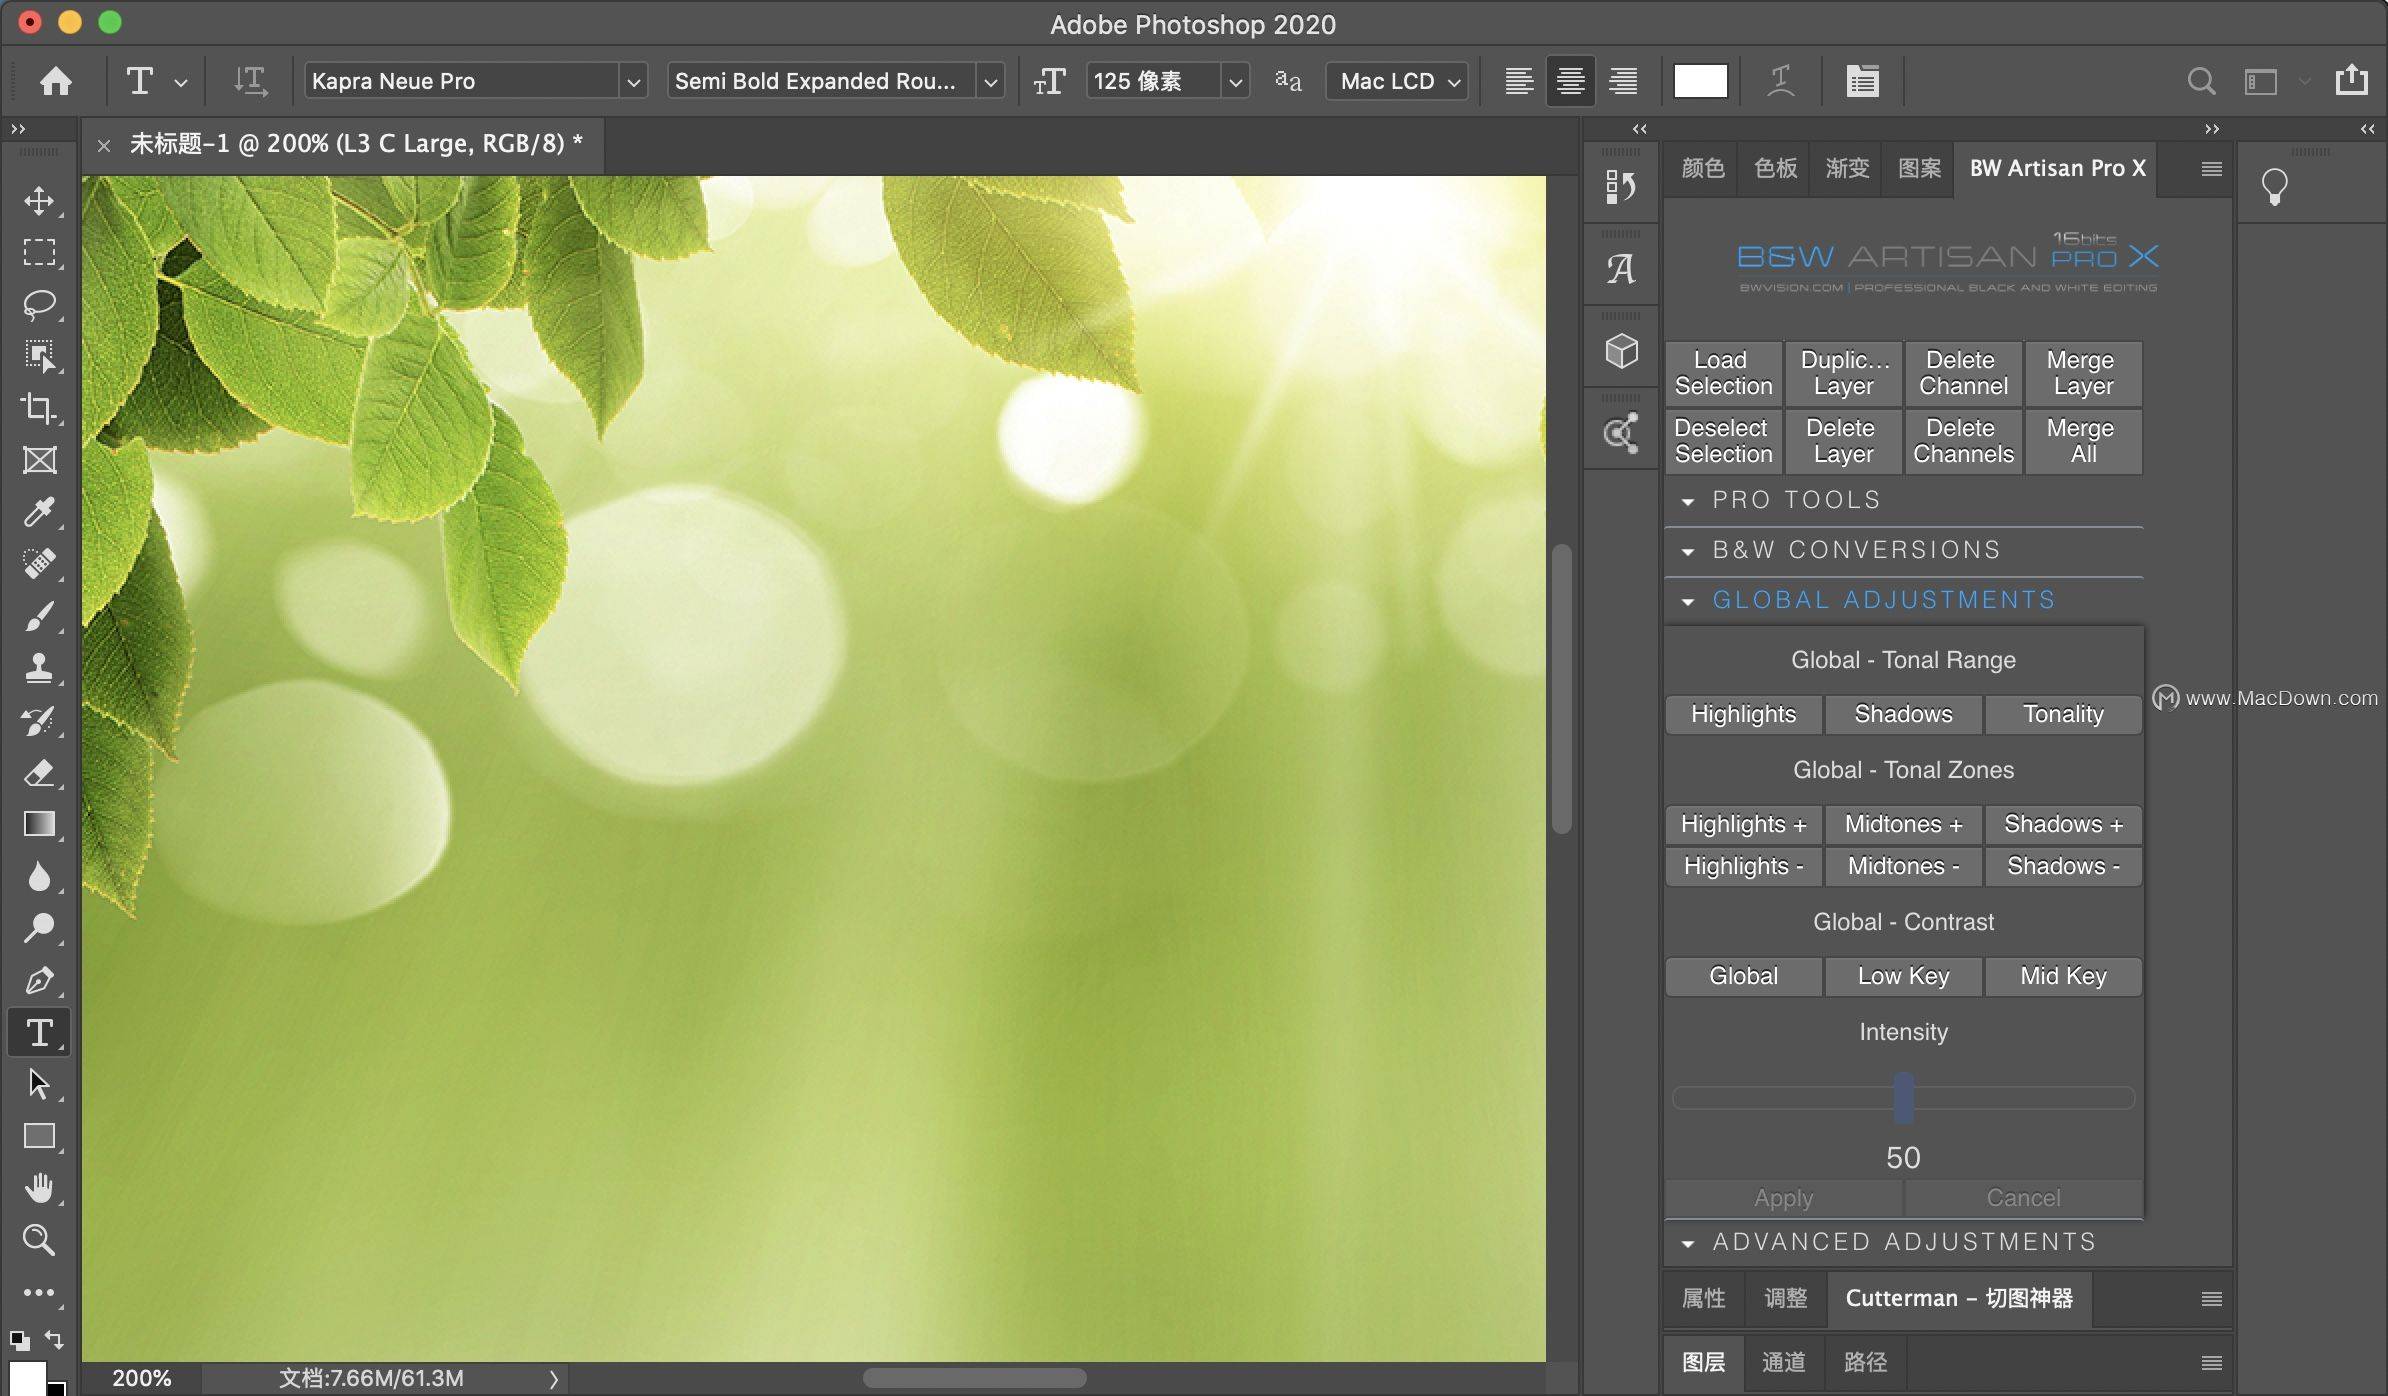This screenshot has width=2388, height=1396.
Task: Toggle text orientation in options bar
Action: click(x=250, y=81)
